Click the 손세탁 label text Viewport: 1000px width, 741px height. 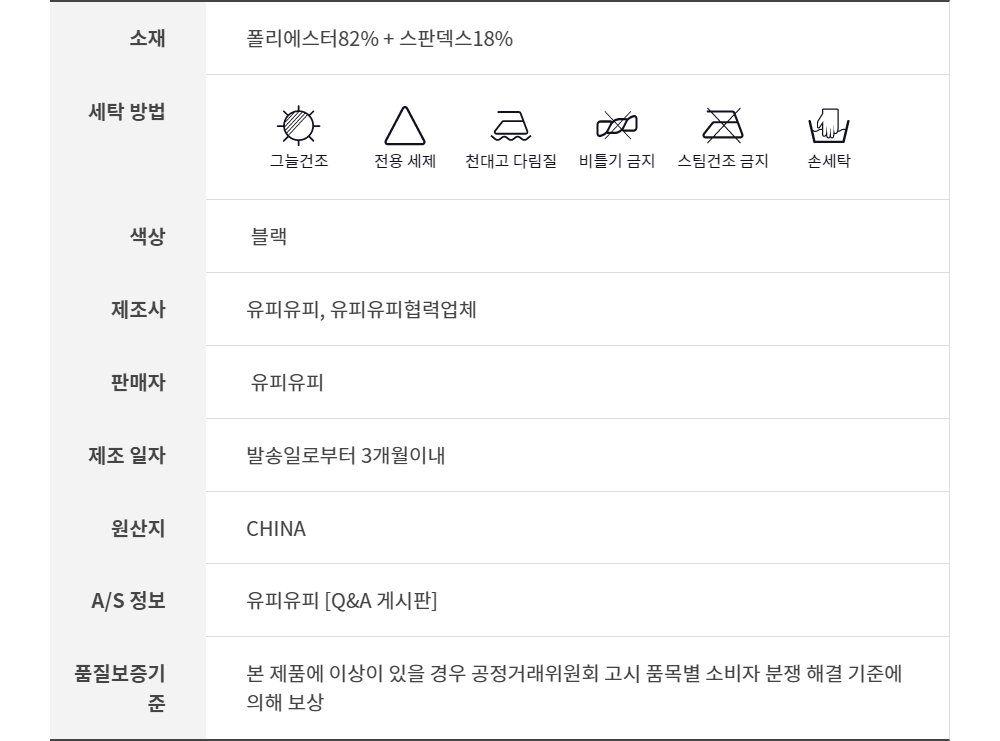click(828, 161)
